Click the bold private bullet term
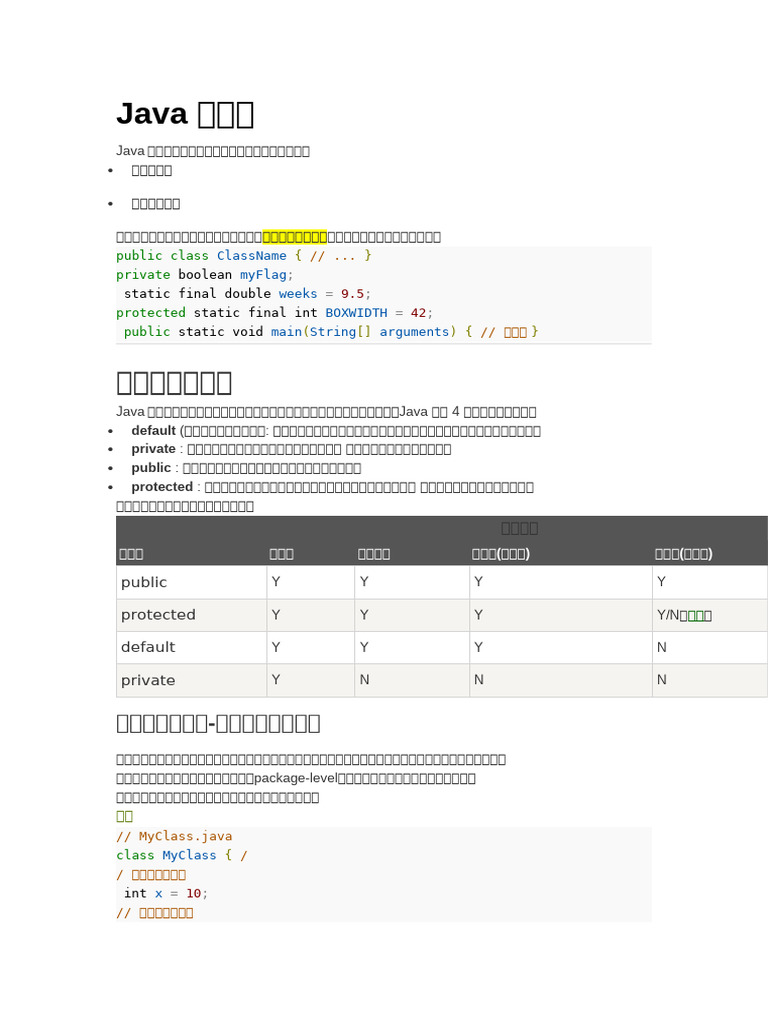Screen dimensions: 768x1024 [x=153, y=448]
